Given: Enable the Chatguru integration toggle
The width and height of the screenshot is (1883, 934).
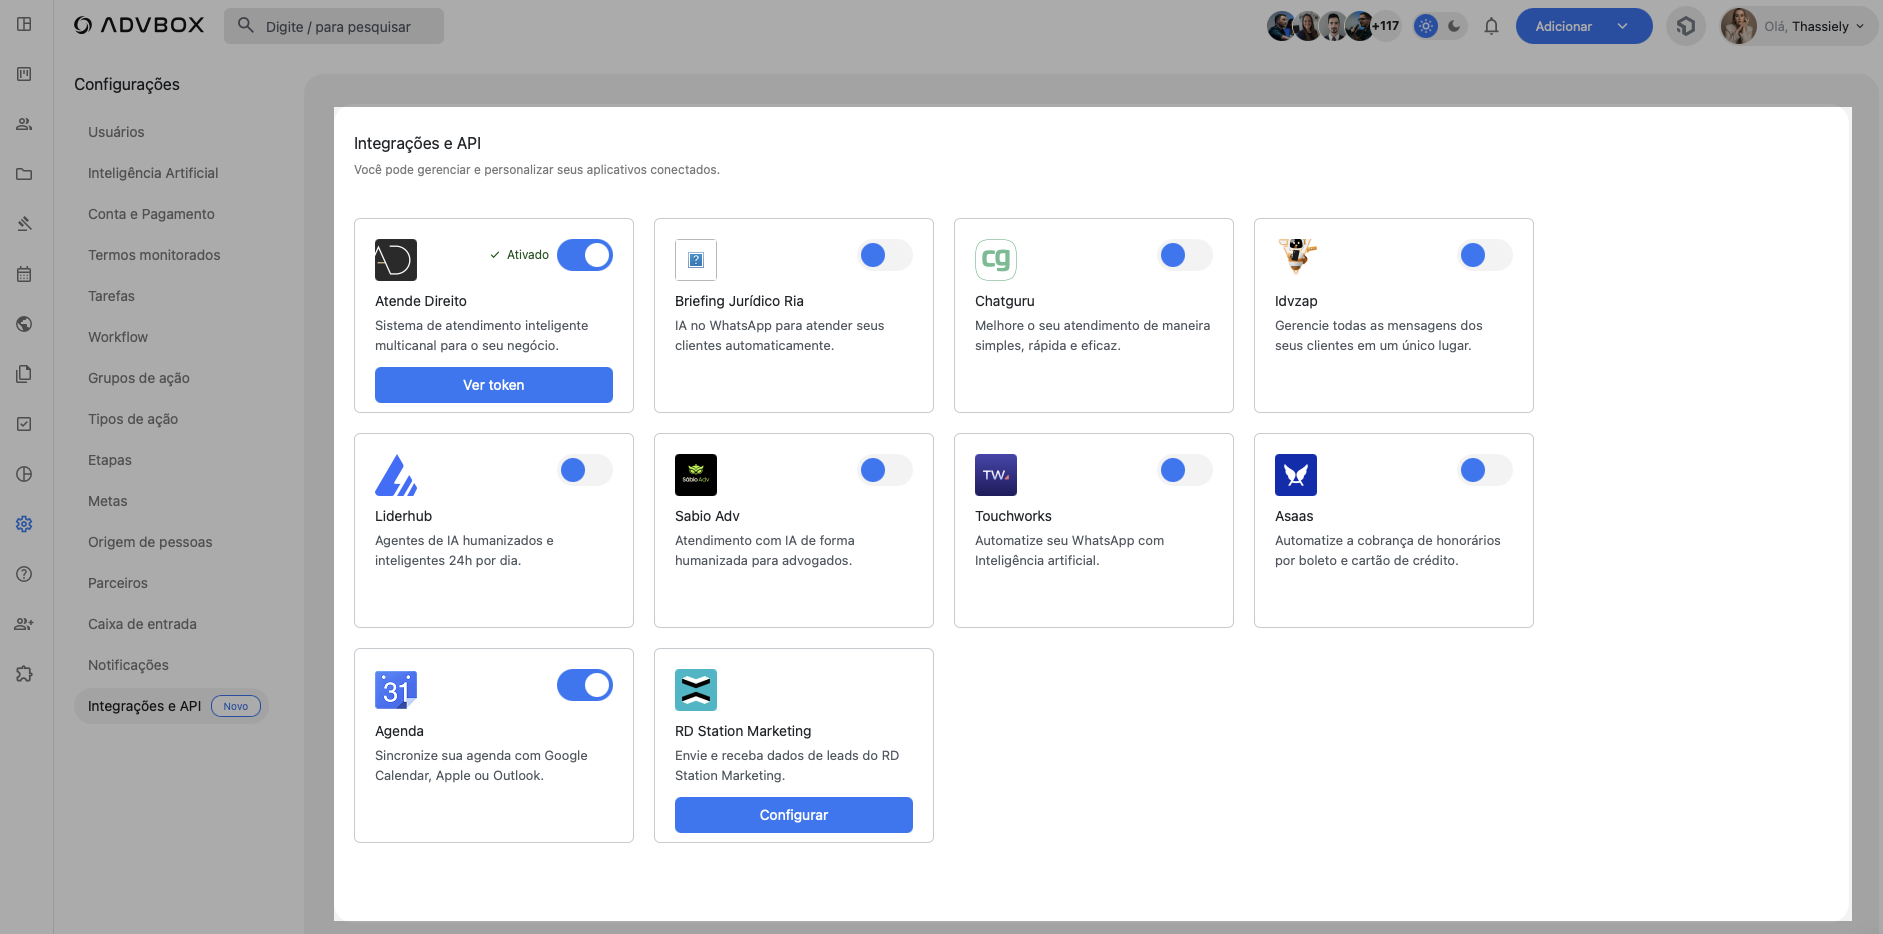Looking at the screenshot, I should click(1184, 255).
